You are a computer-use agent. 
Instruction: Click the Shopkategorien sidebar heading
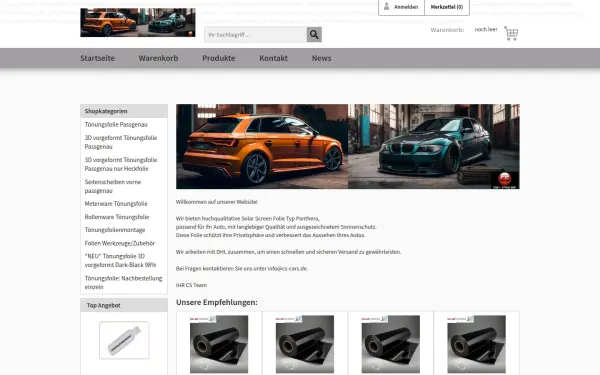106,111
